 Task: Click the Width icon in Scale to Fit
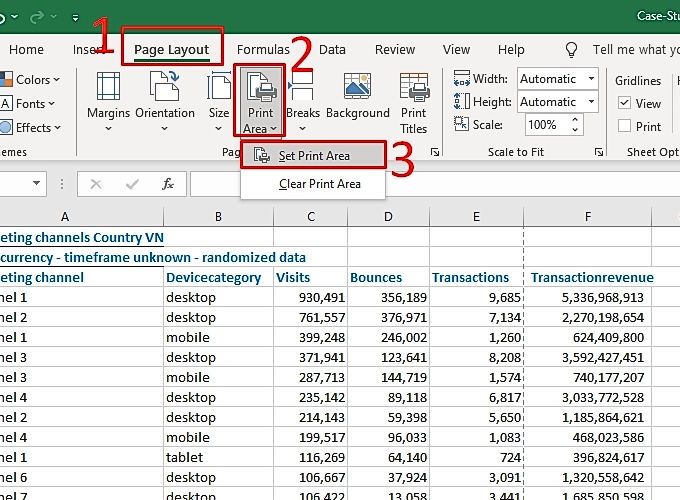(461, 78)
